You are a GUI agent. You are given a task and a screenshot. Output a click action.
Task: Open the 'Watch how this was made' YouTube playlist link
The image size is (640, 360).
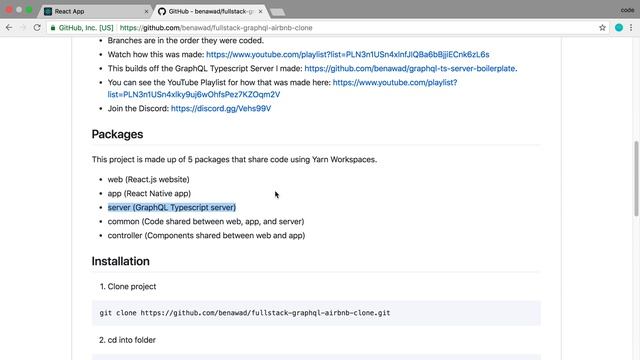[x=347, y=54]
